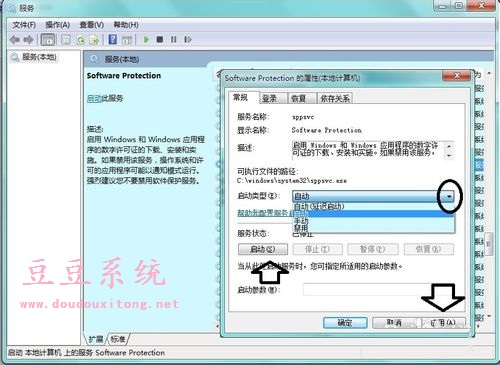Click the 启动(S) button

[x=263, y=249]
